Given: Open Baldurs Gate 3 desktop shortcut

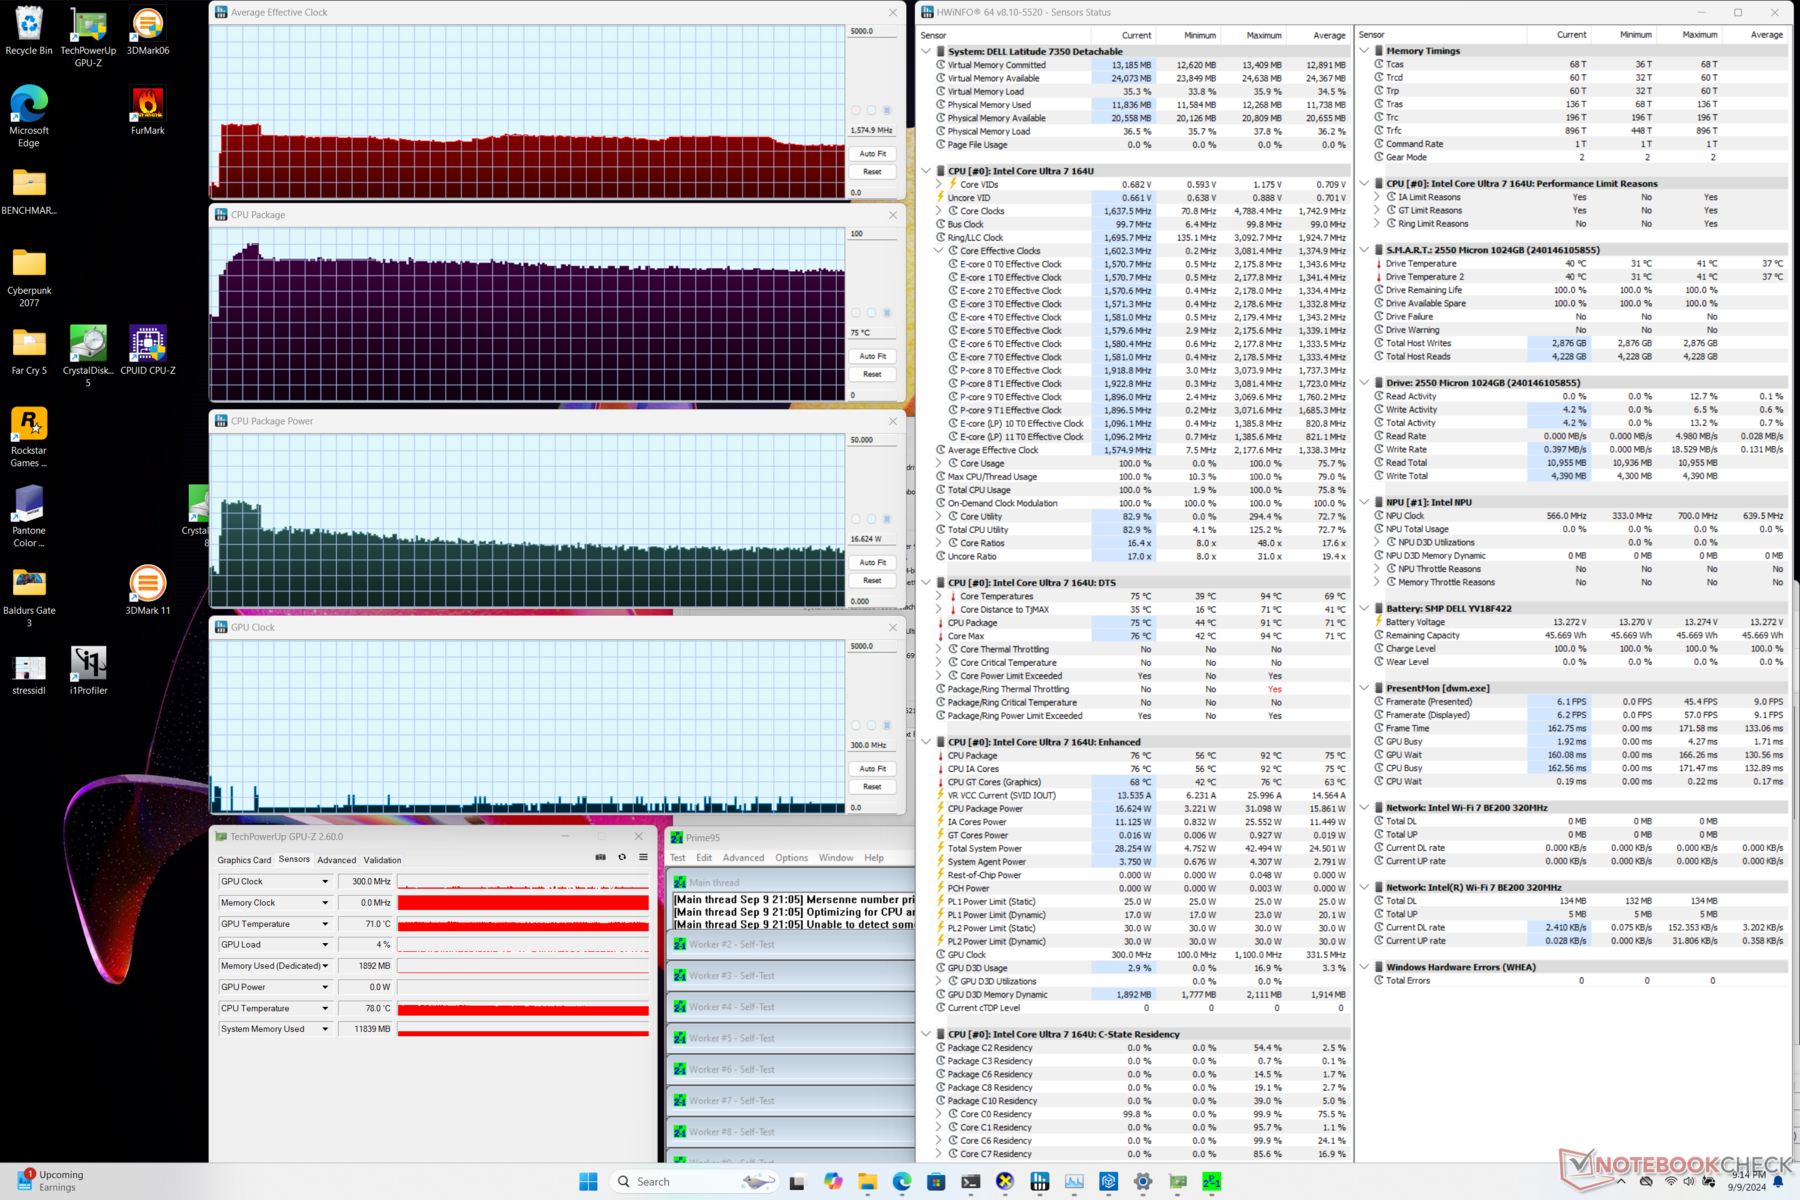Looking at the screenshot, I should coord(29,597).
